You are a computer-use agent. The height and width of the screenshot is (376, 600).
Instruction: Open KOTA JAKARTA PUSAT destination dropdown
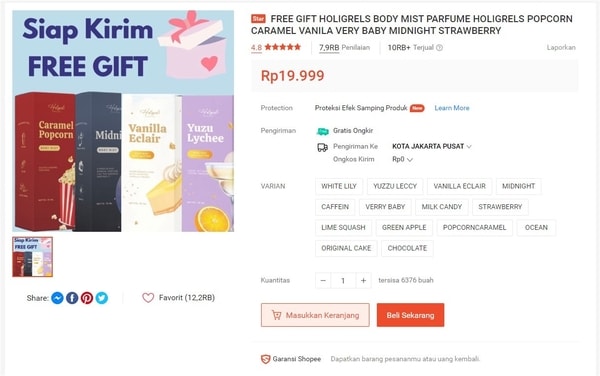tap(432, 146)
